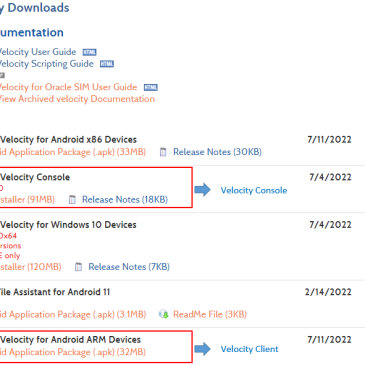Viewport: 365px width, 365px height.
Task: View Archived velocity Documentation link
Action: click(x=77, y=99)
